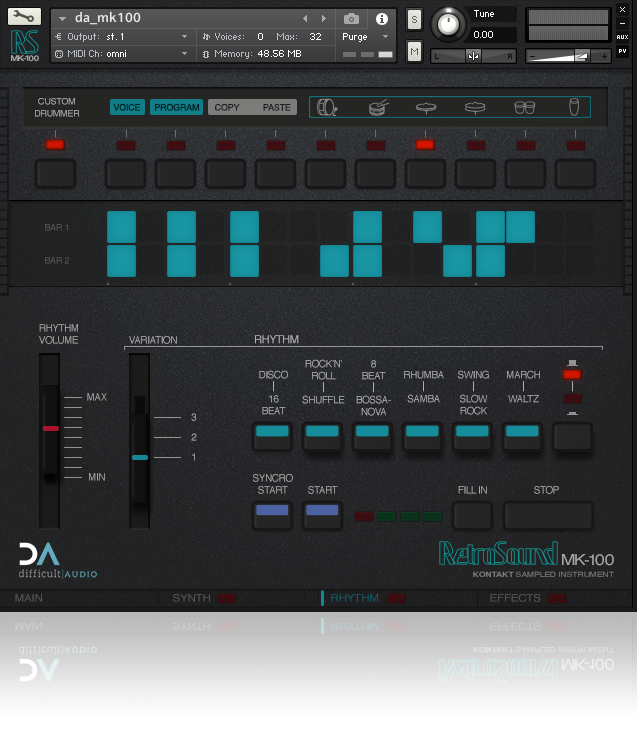This screenshot has width=637, height=750.
Task: Click the volume plus button
Action: [x=604, y=56]
